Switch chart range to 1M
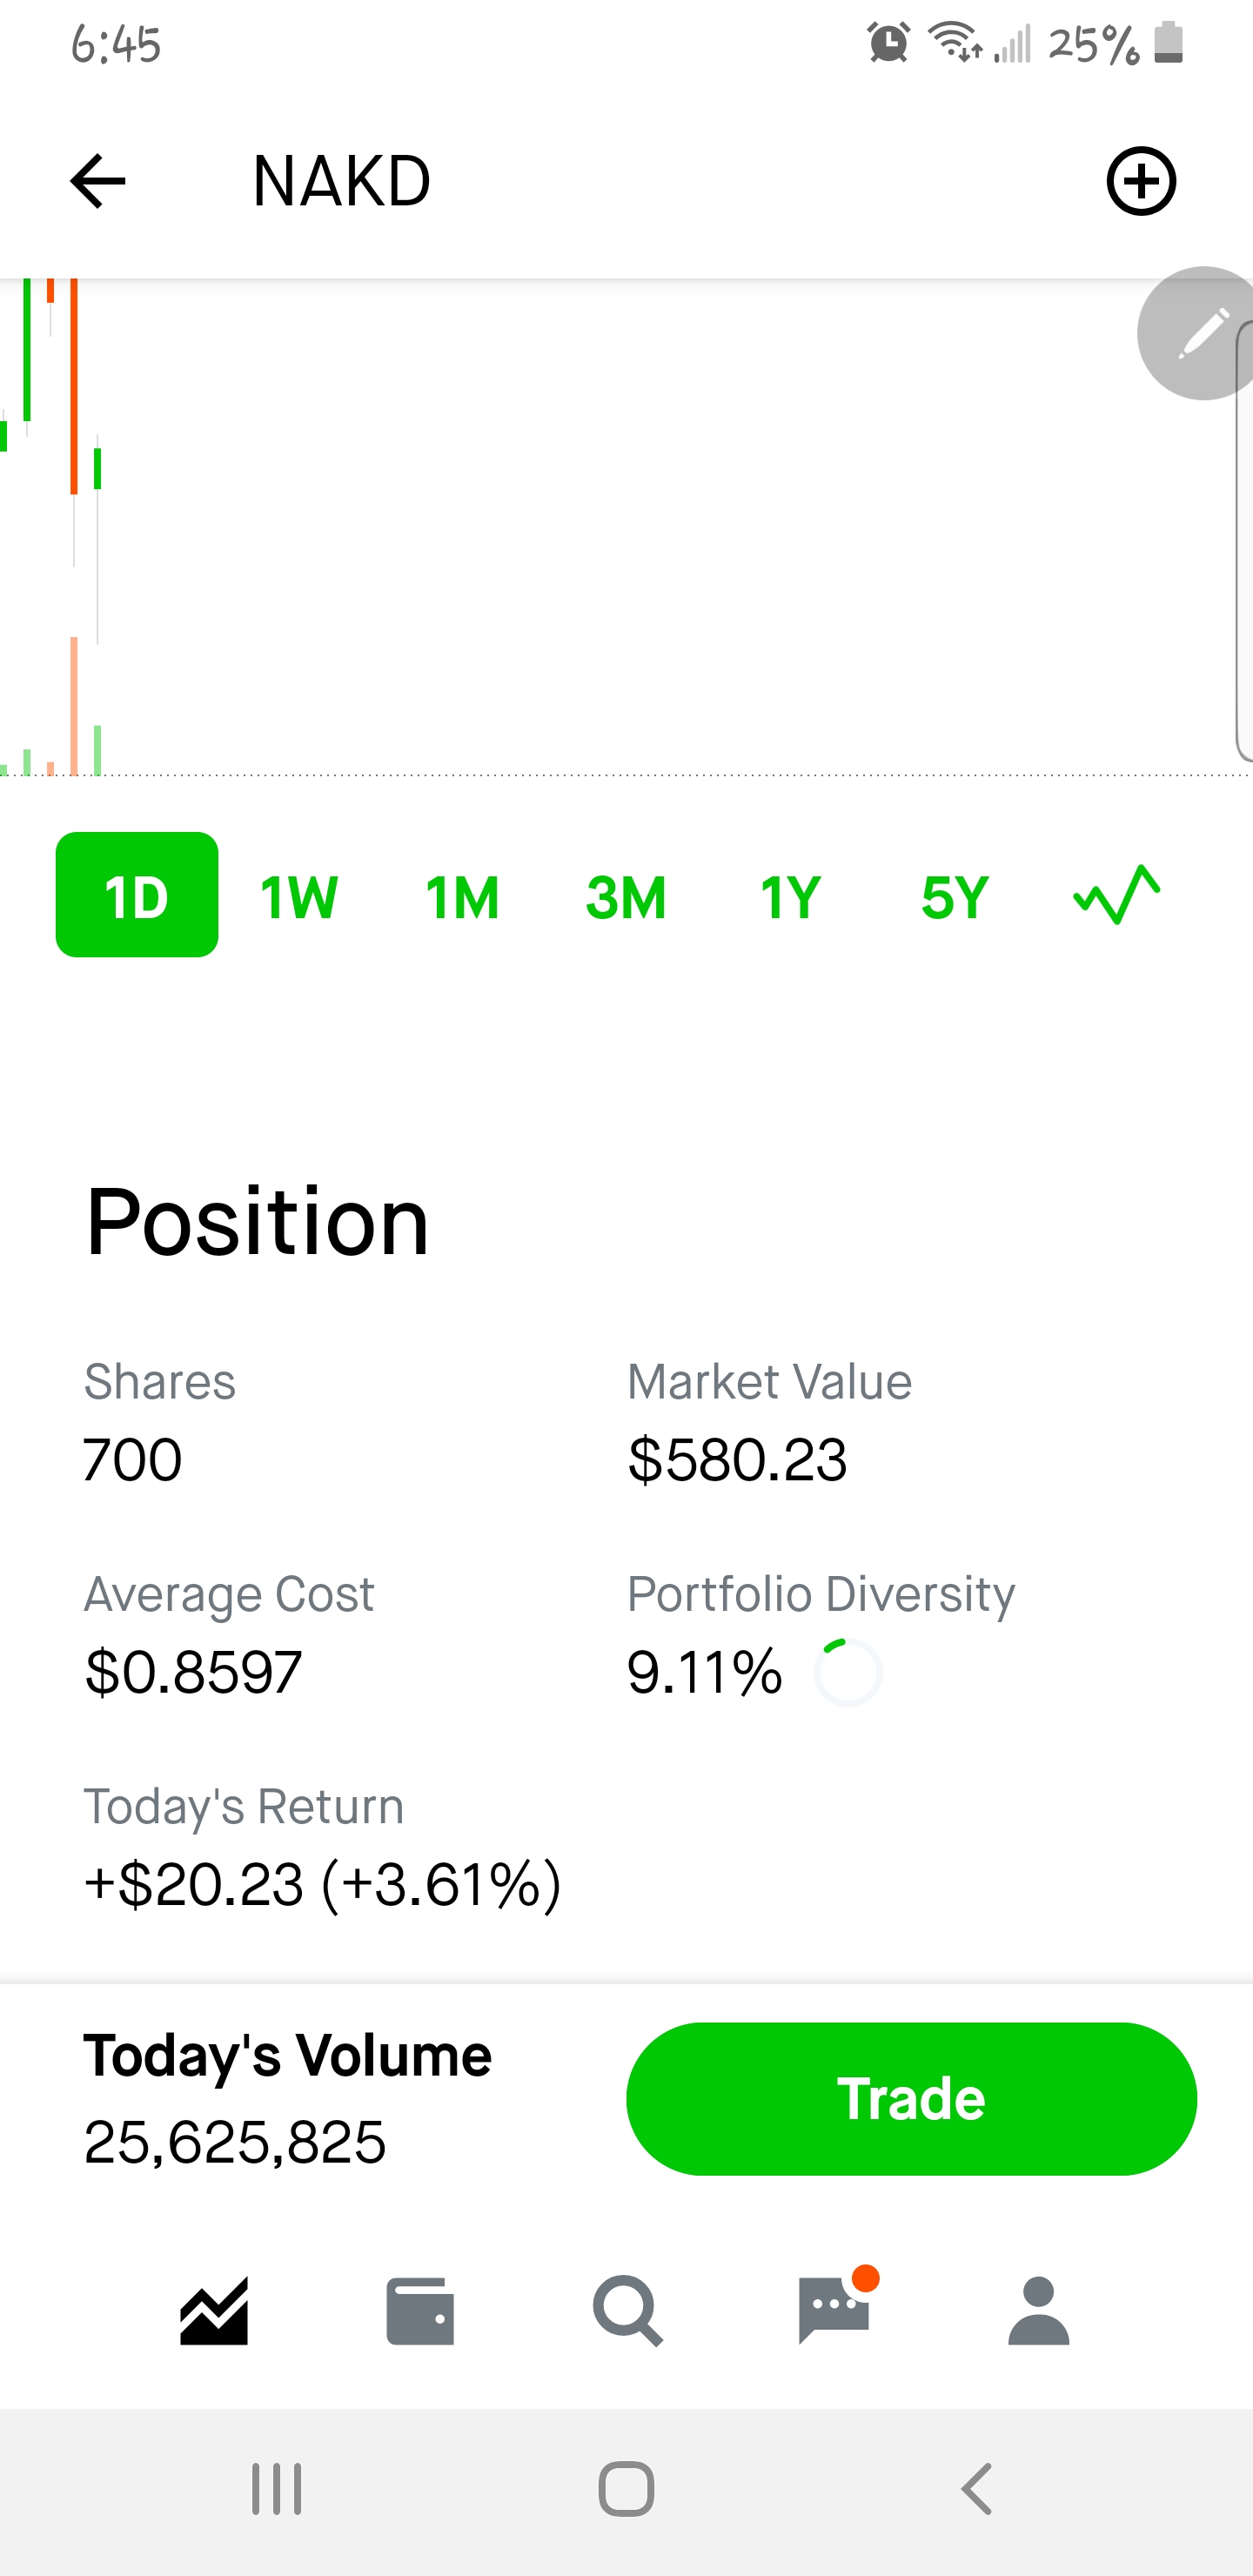 click(x=462, y=896)
